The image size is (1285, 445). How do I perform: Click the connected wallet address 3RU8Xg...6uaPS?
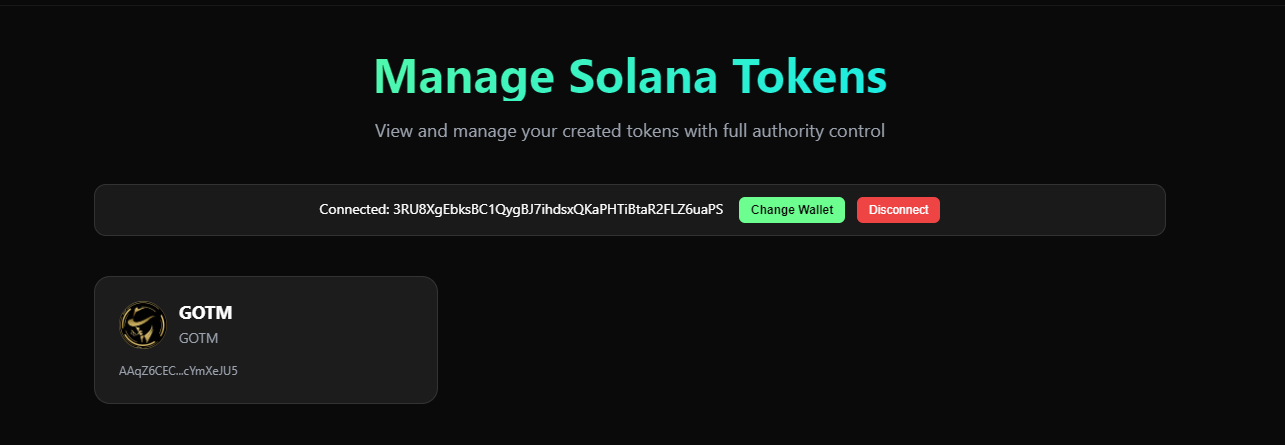click(x=558, y=210)
